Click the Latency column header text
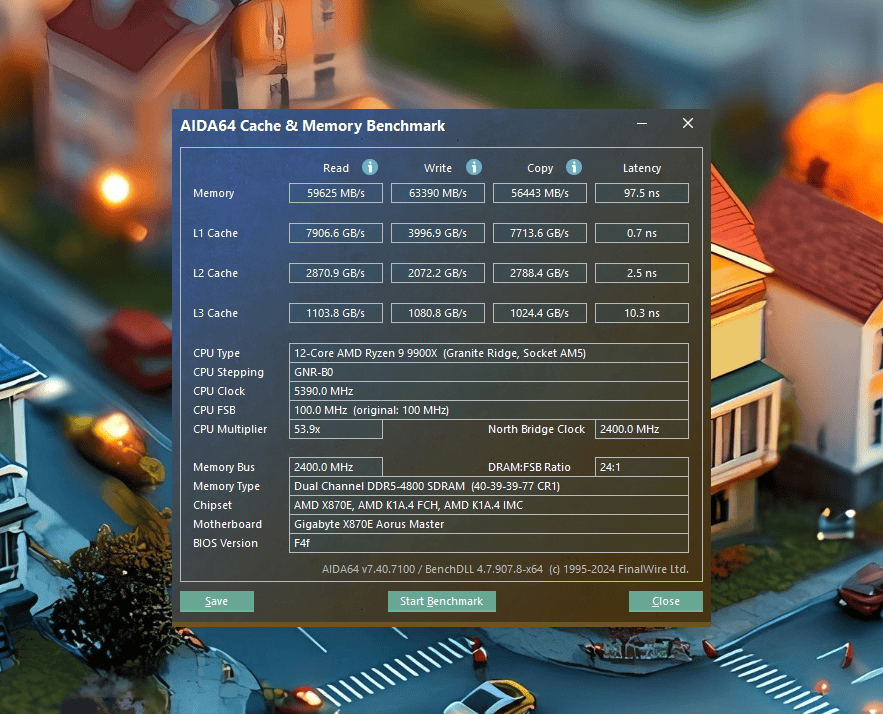 click(641, 168)
